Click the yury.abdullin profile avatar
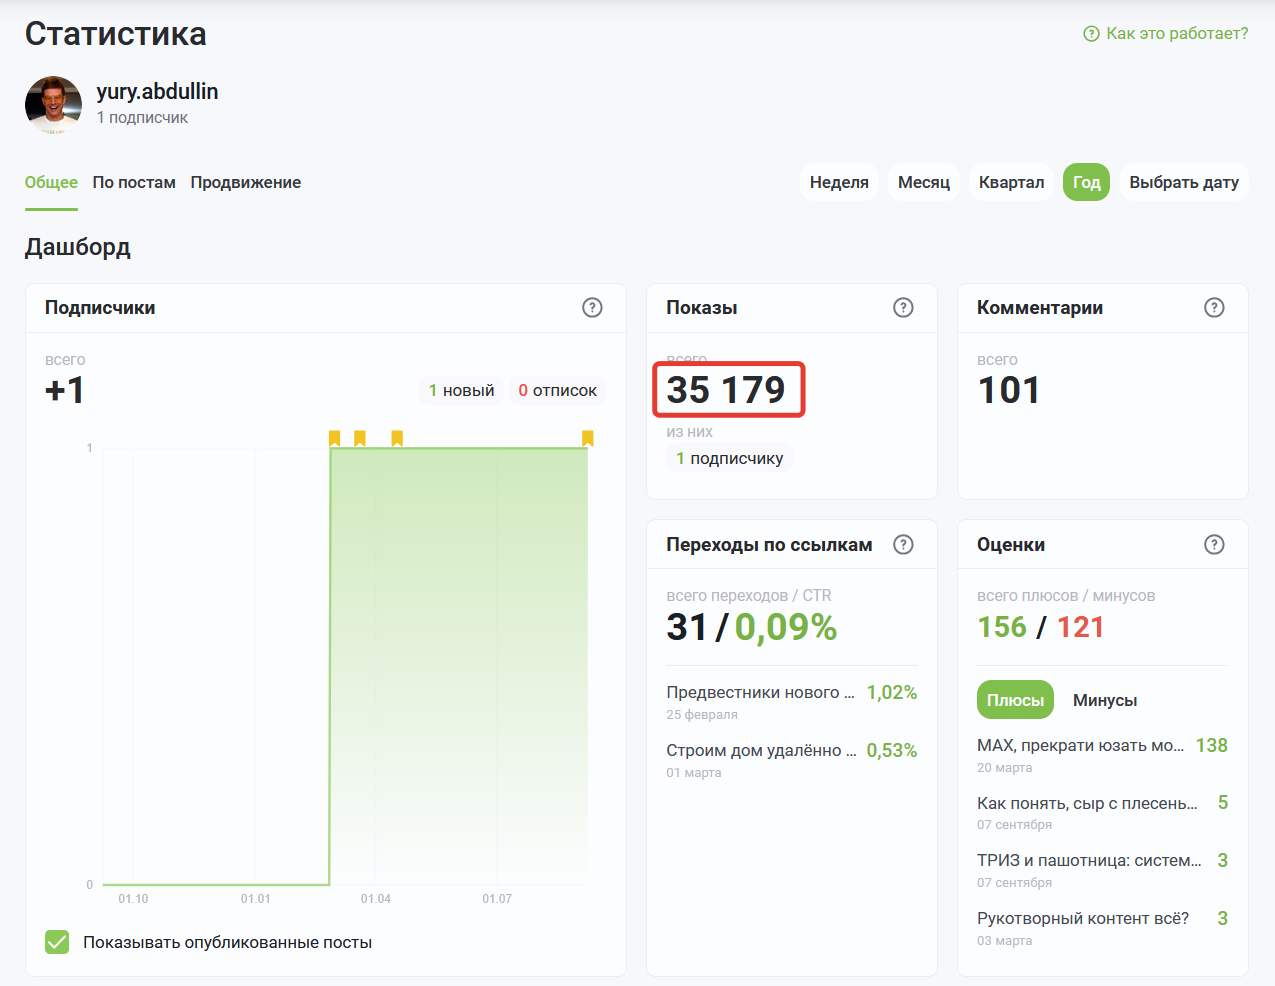Viewport: 1275px width, 986px height. click(53, 104)
